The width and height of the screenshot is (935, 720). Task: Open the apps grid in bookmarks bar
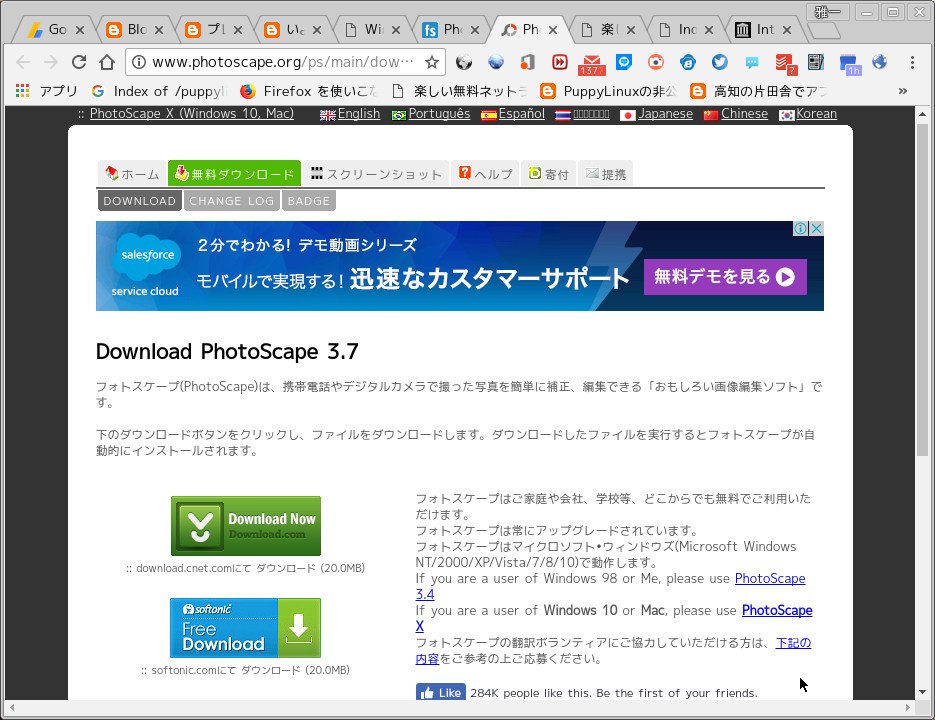pos(23,91)
